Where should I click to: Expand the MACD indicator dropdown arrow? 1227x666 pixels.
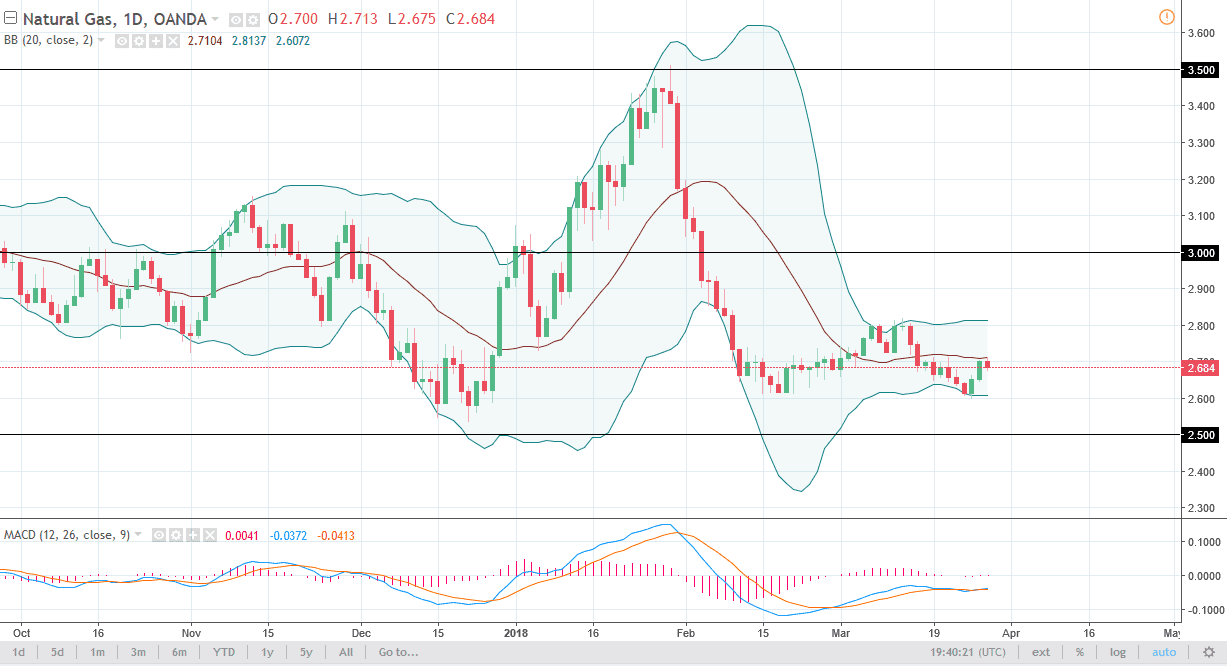pos(138,535)
